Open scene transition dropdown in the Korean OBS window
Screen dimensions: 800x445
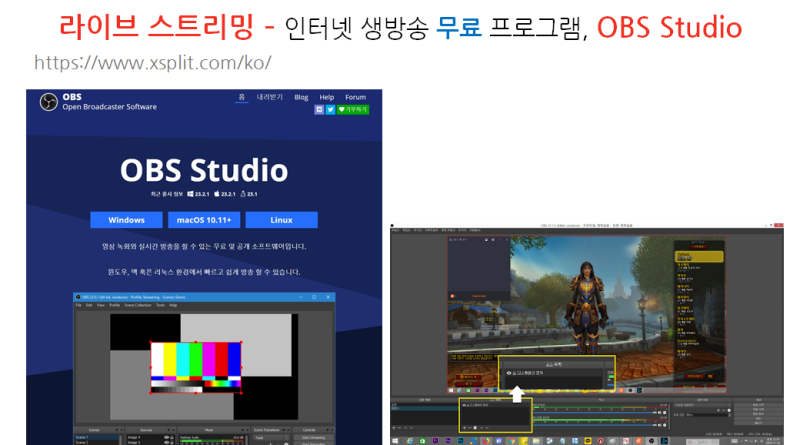pos(703,405)
